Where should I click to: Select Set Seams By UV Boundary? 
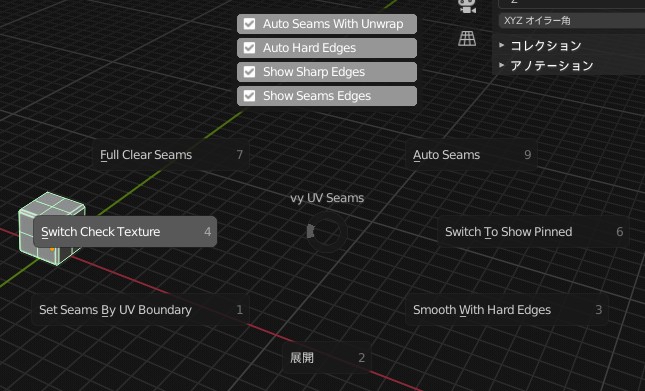[x=140, y=310]
